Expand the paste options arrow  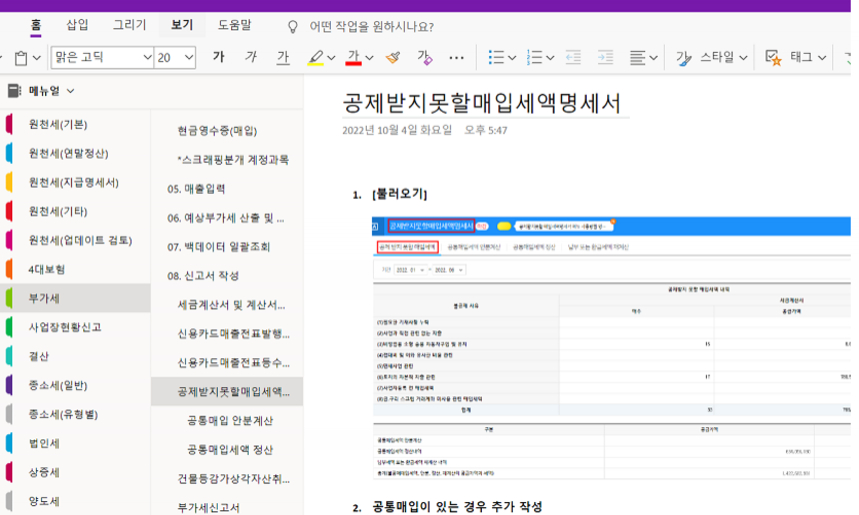(x=37, y=58)
